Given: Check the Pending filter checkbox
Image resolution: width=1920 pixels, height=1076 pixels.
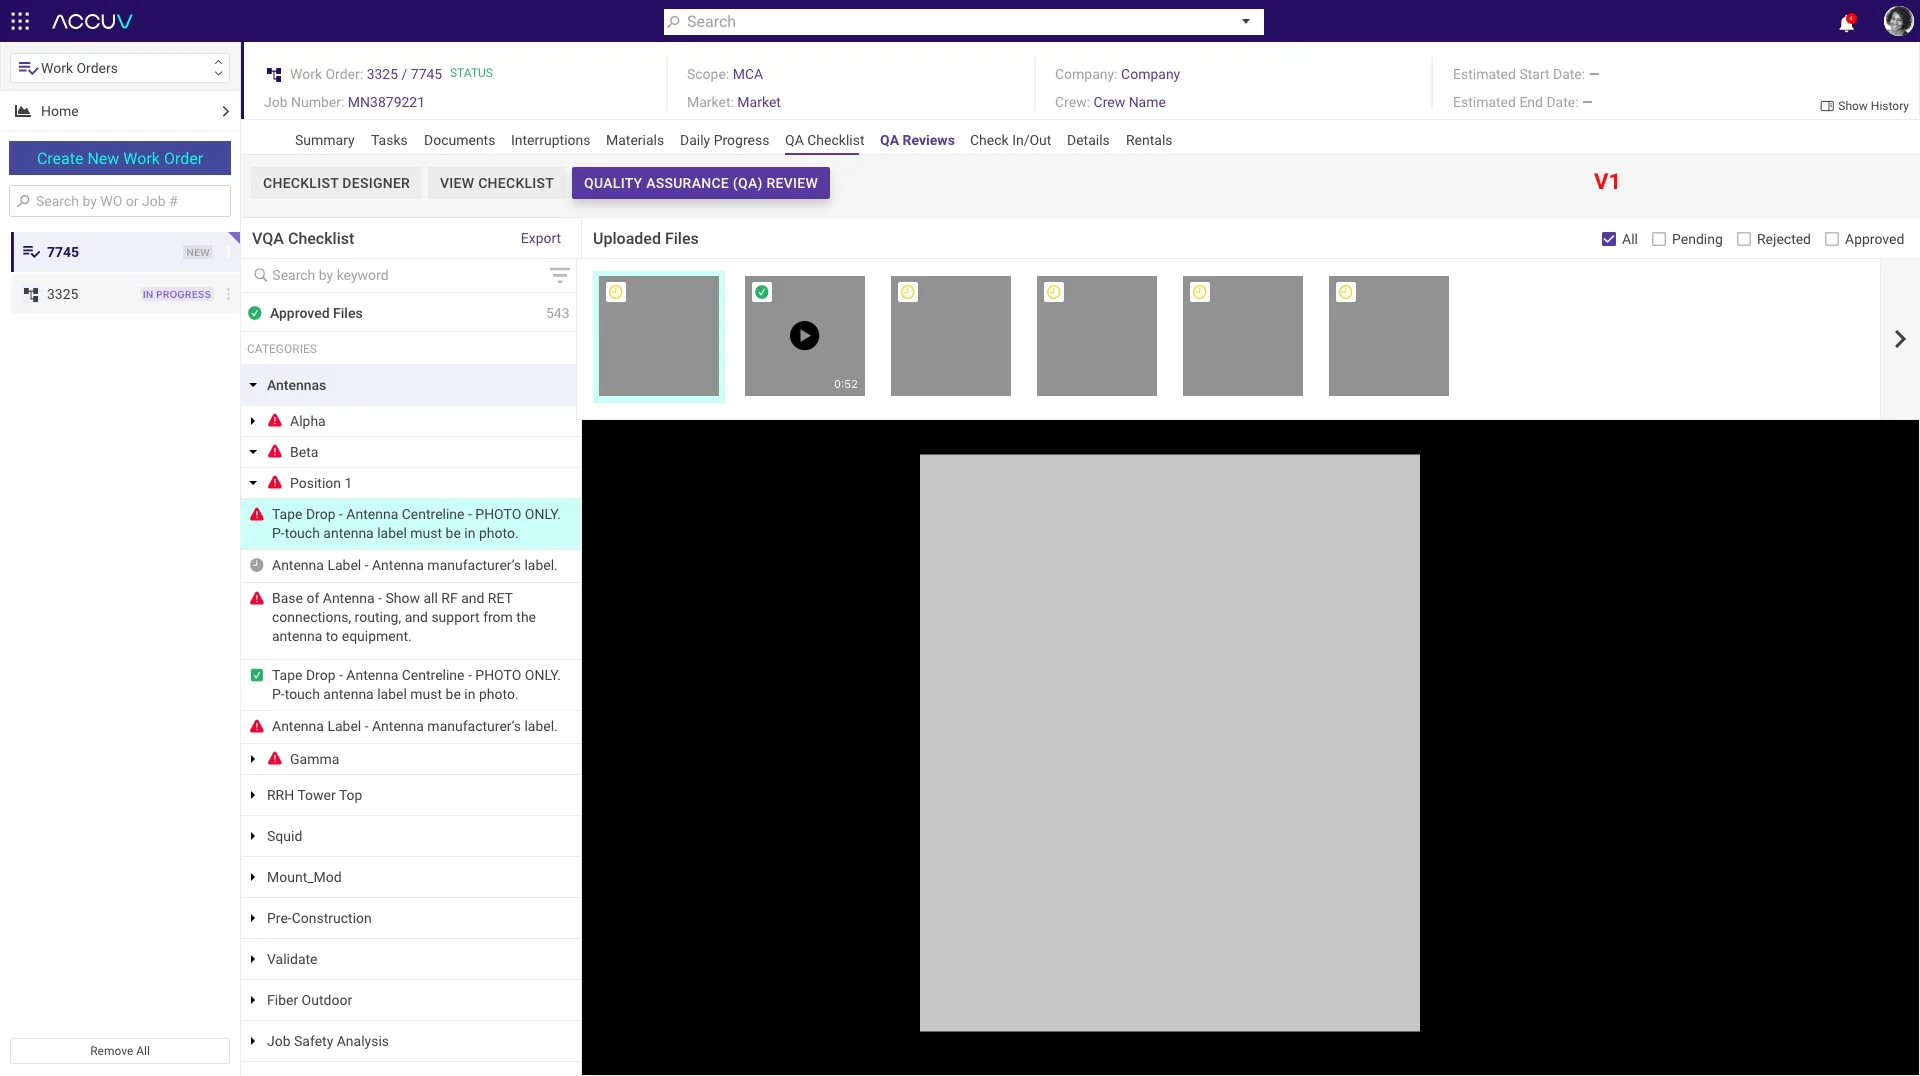Looking at the screenshot, I should (x=1659, y=239).
